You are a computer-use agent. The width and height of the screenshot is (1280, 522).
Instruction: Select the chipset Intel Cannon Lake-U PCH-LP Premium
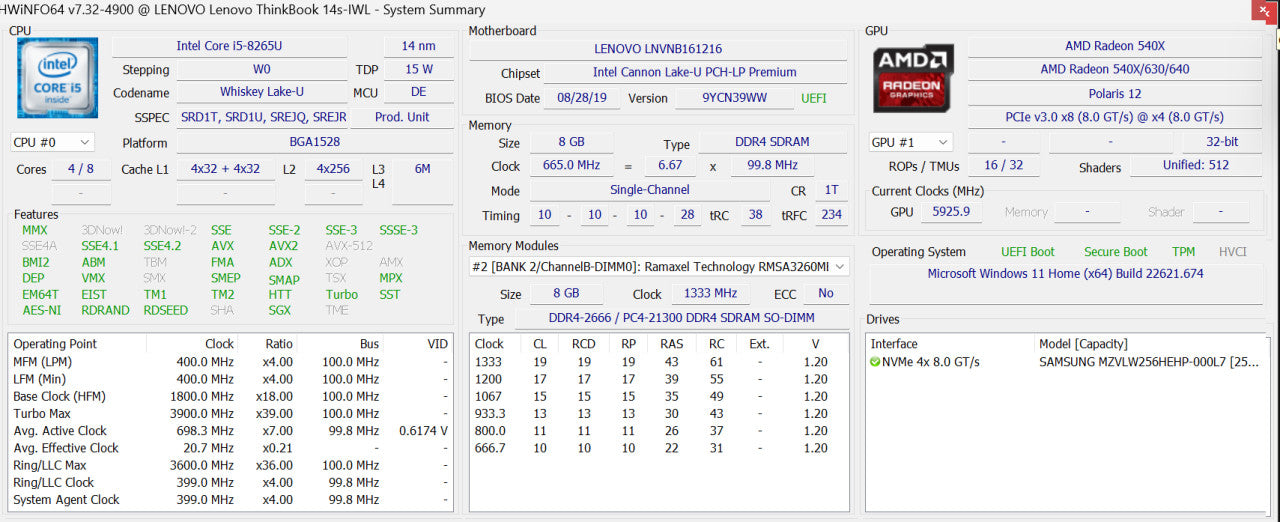click(x=694, y=72)
